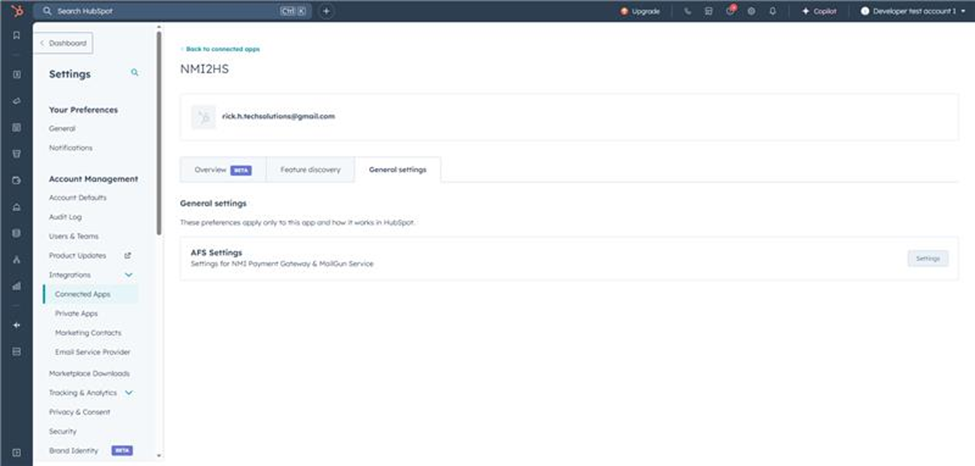Screen dimensions: 975x466
Task: Open the Breeze sparkle icon in rail
Action: pyautogui.click(x=17, y=325)
